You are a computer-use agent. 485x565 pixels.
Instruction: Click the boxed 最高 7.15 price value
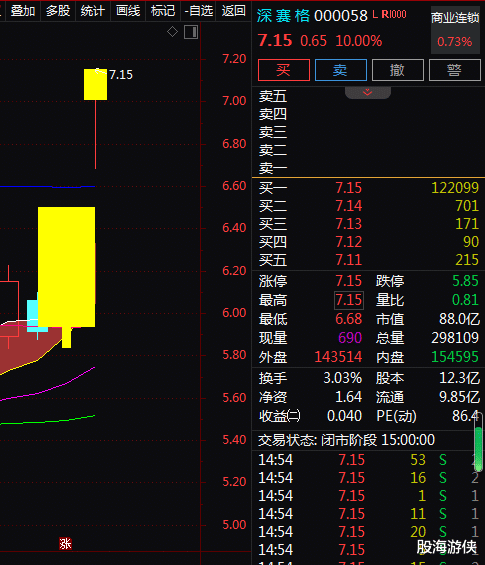coord(349,300)
